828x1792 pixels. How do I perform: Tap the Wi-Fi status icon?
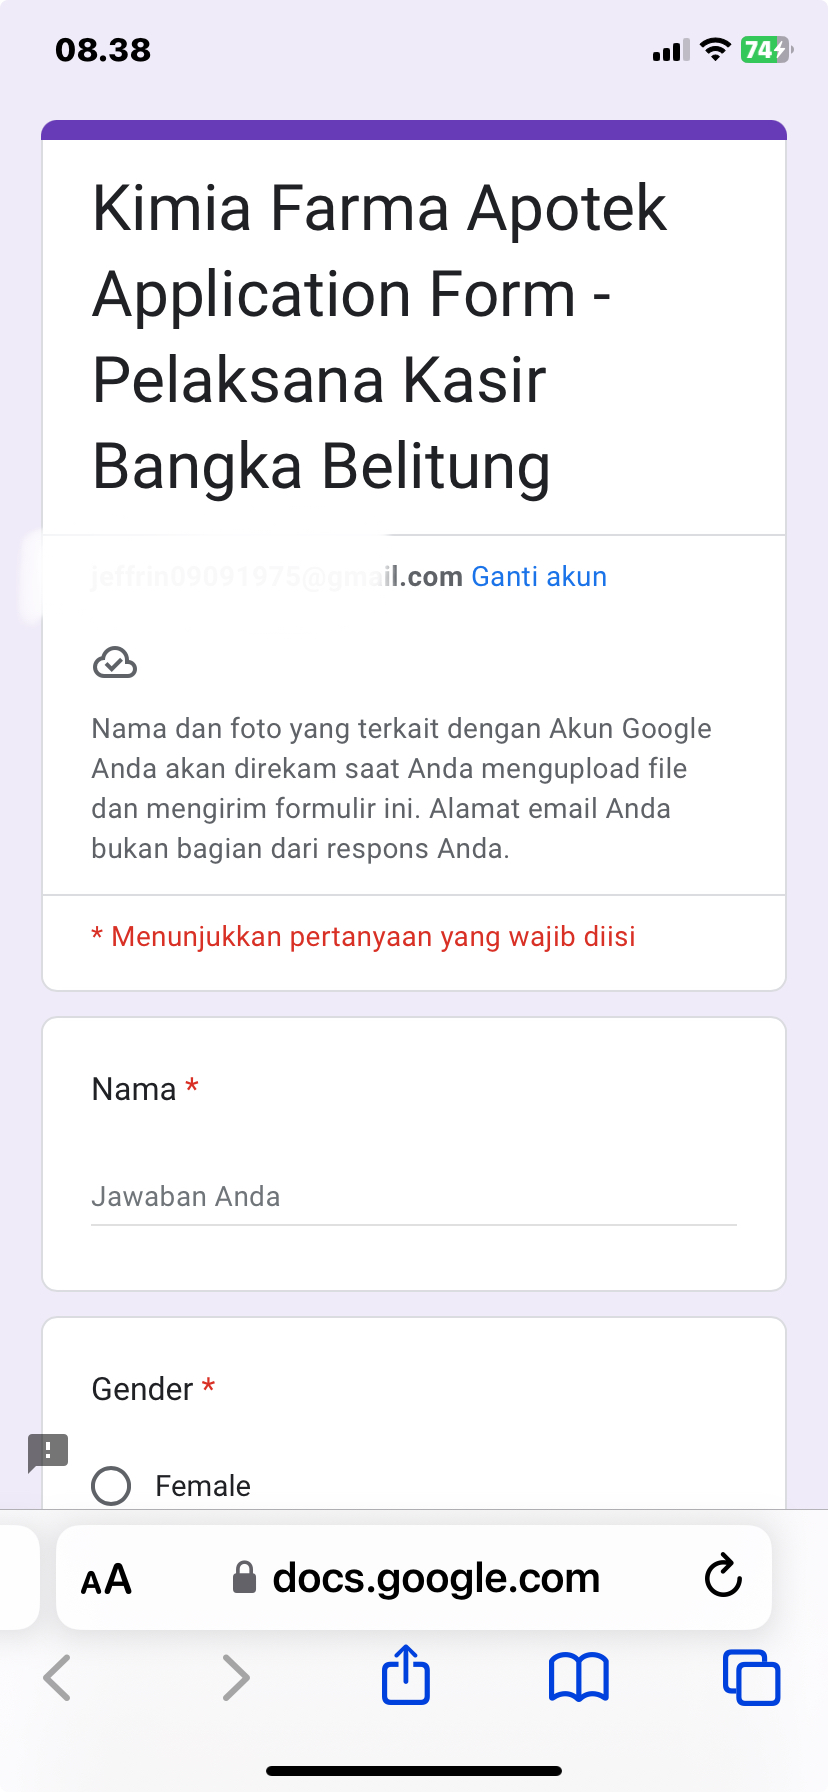pos(715,50)
